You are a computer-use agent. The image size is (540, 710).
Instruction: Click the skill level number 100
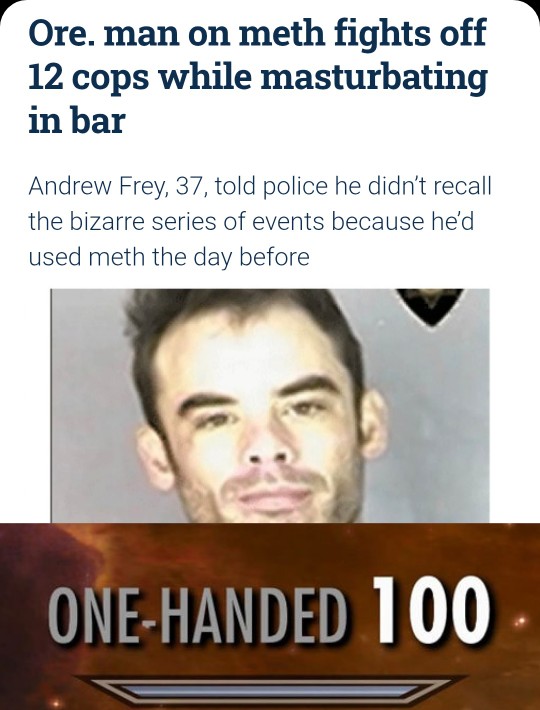pos(430,609)
